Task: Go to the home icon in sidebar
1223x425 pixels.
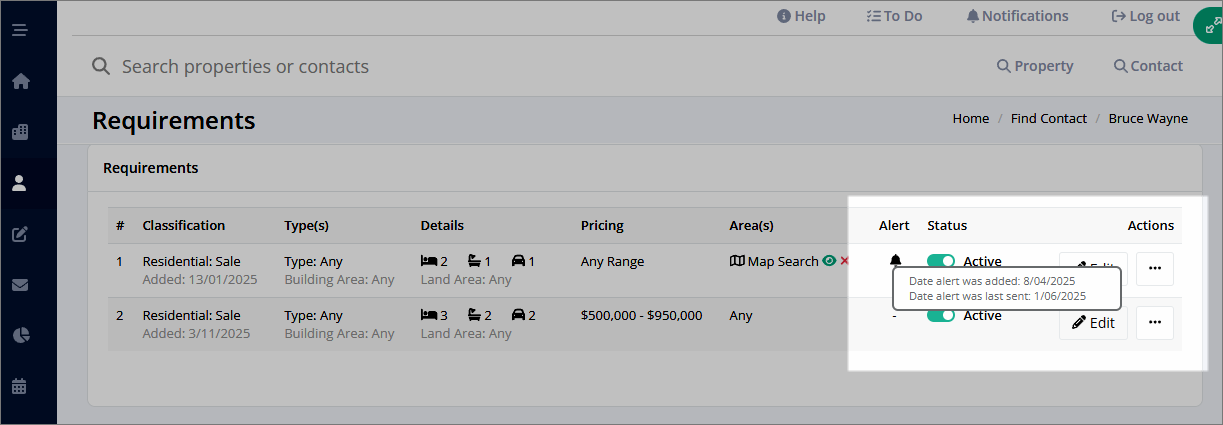Action: click(19, 81)
